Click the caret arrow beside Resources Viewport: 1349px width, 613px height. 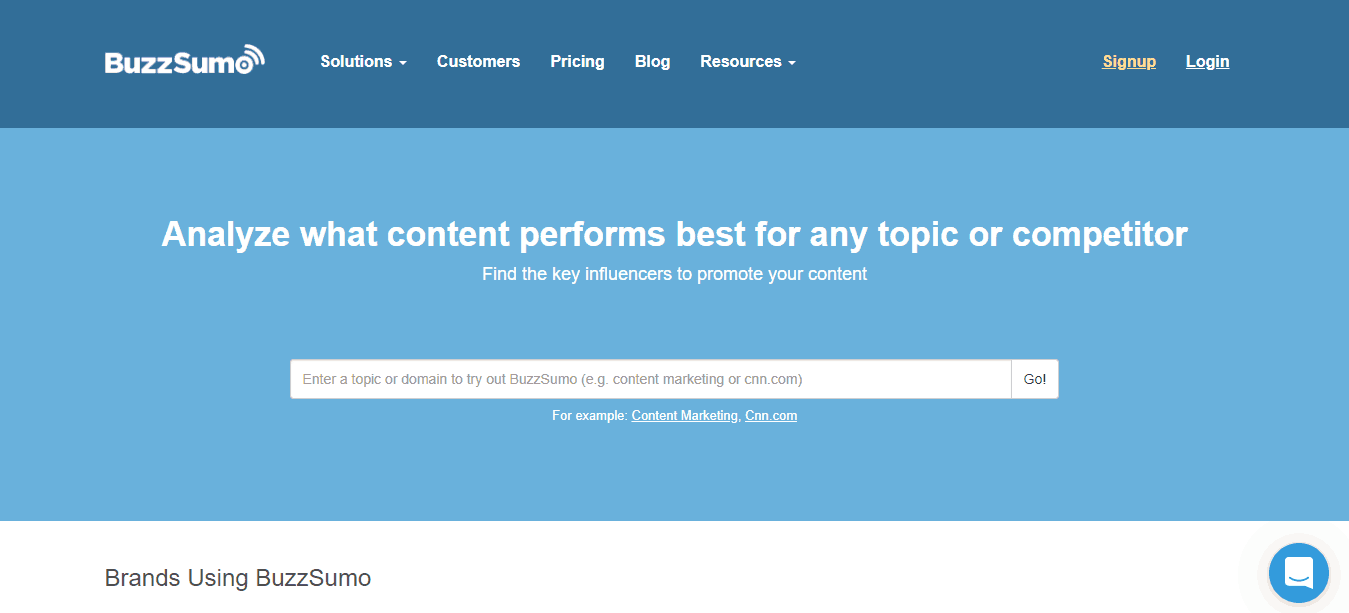point(792,63)
